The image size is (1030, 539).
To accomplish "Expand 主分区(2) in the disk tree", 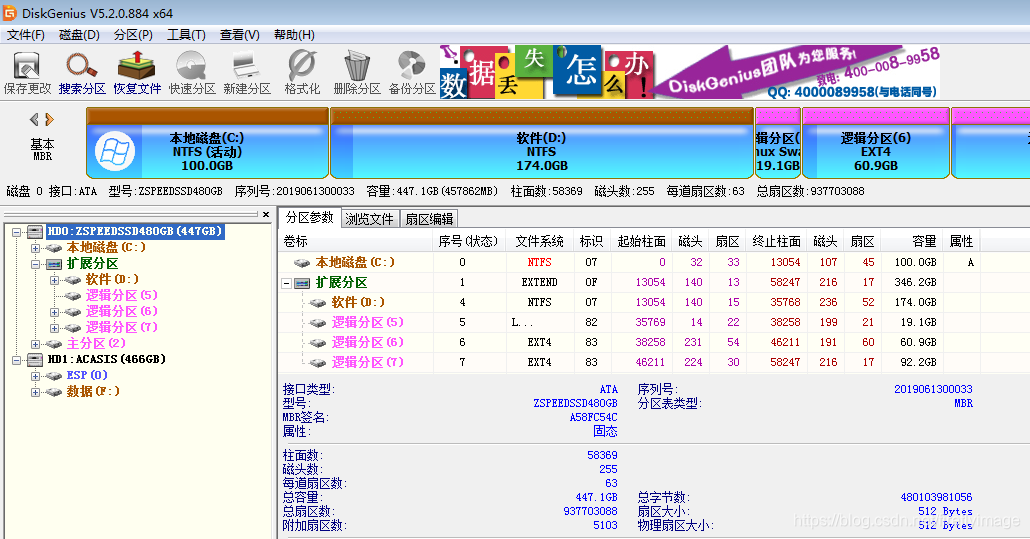I will coord(35,345).
